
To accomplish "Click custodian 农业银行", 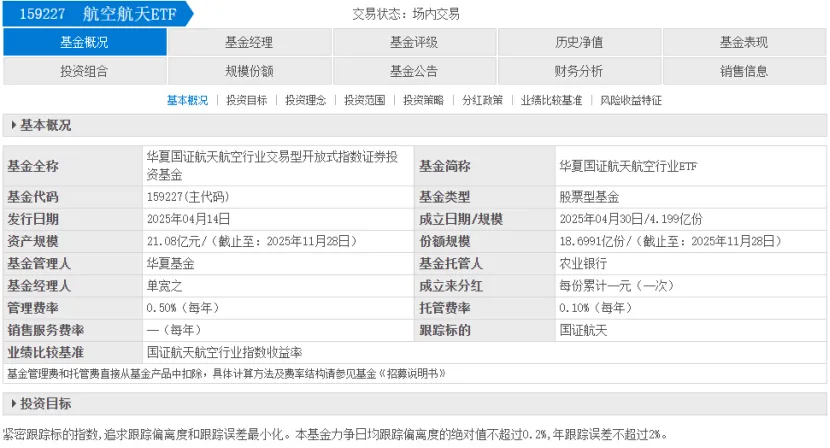I will pyautogui.click(x=583, y=264).
